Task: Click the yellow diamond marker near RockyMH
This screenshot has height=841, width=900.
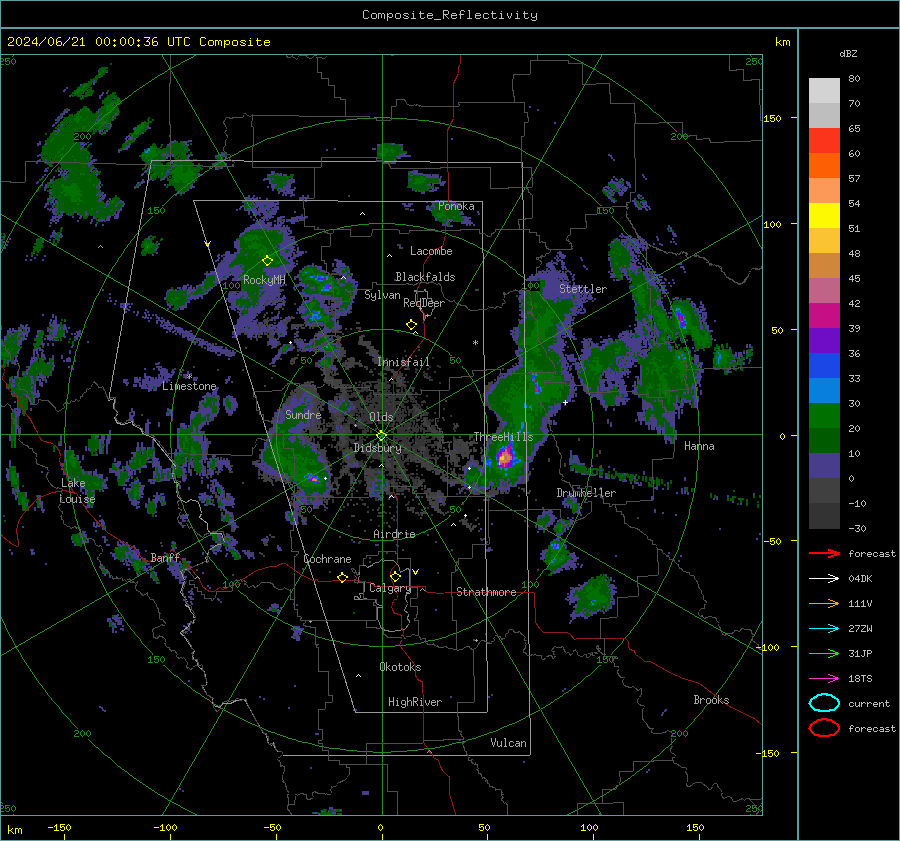Action: tap(267, 261)
